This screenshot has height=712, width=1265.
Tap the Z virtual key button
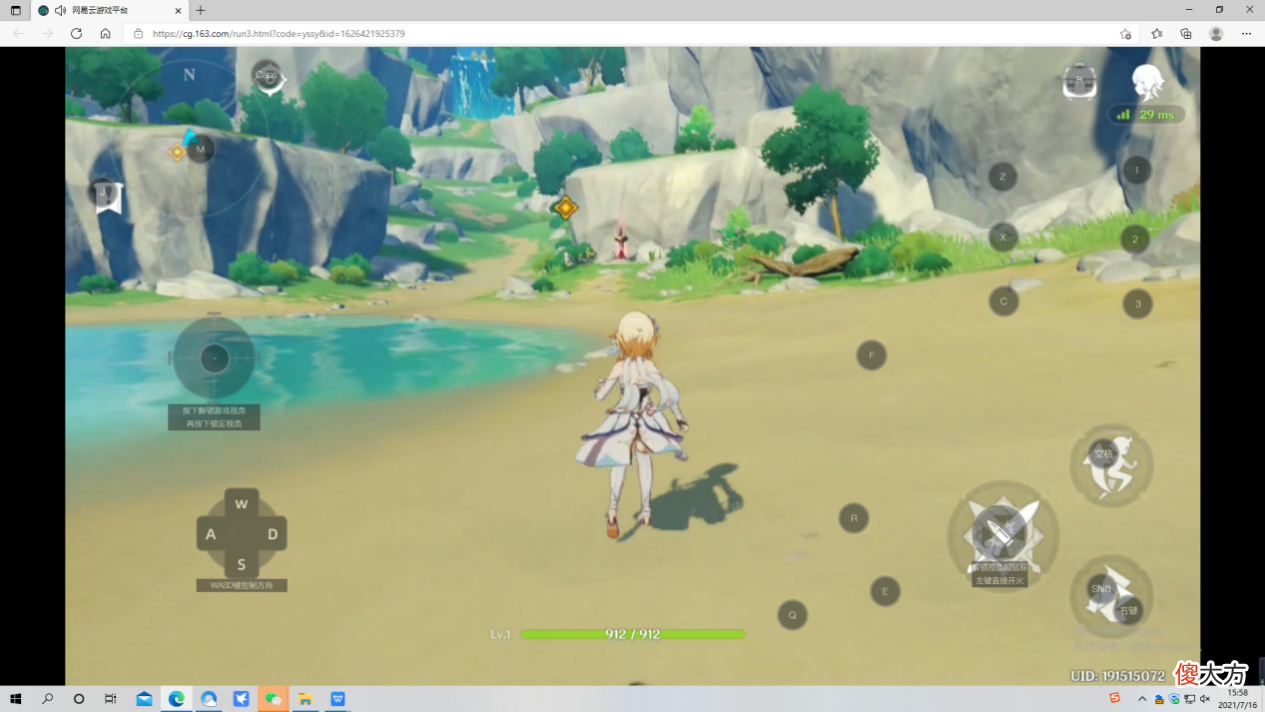pos(1002,177)
